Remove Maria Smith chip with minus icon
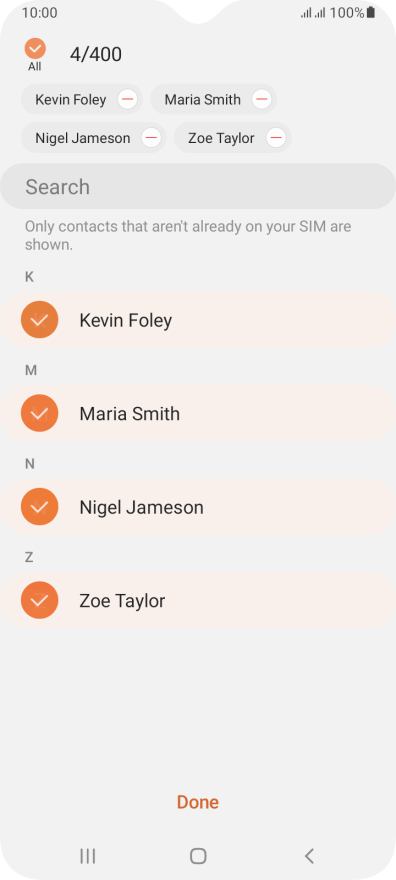The height and width of the screenshot is (880, 396). (261, 99)
